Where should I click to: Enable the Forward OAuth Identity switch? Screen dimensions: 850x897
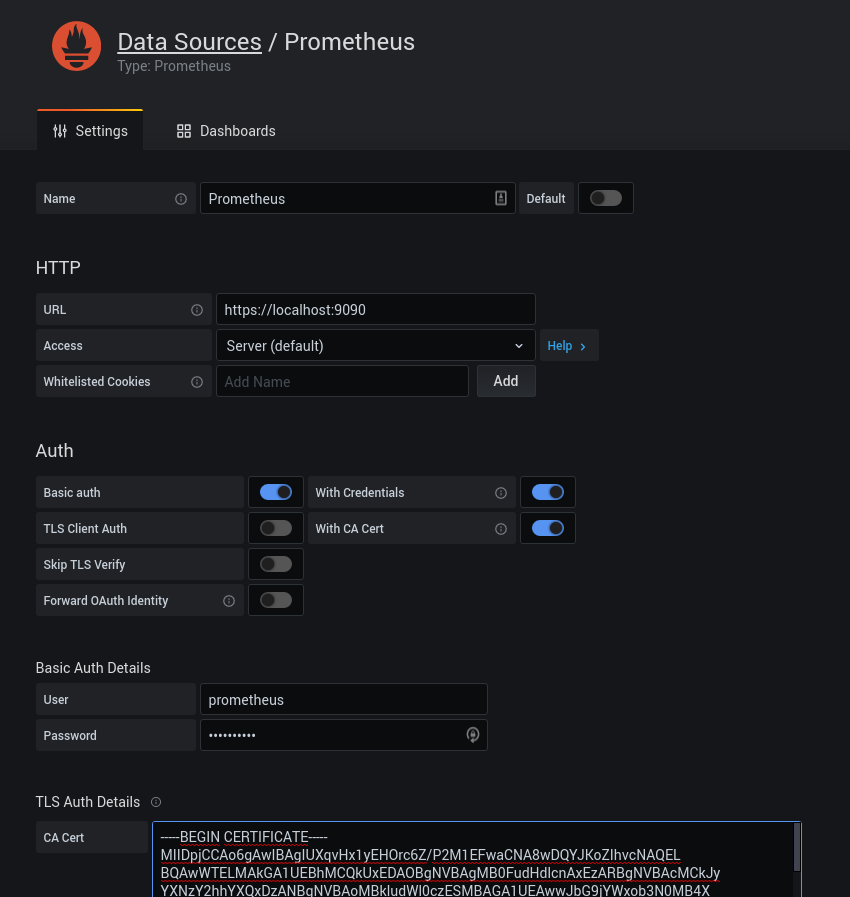coord(276,600)
